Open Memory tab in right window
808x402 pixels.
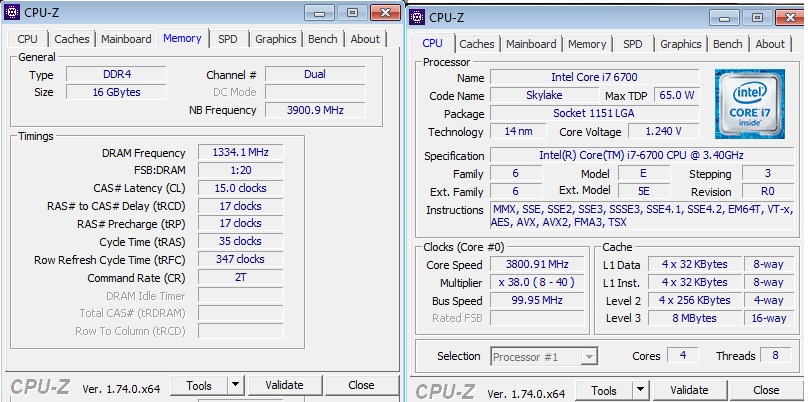587,44
